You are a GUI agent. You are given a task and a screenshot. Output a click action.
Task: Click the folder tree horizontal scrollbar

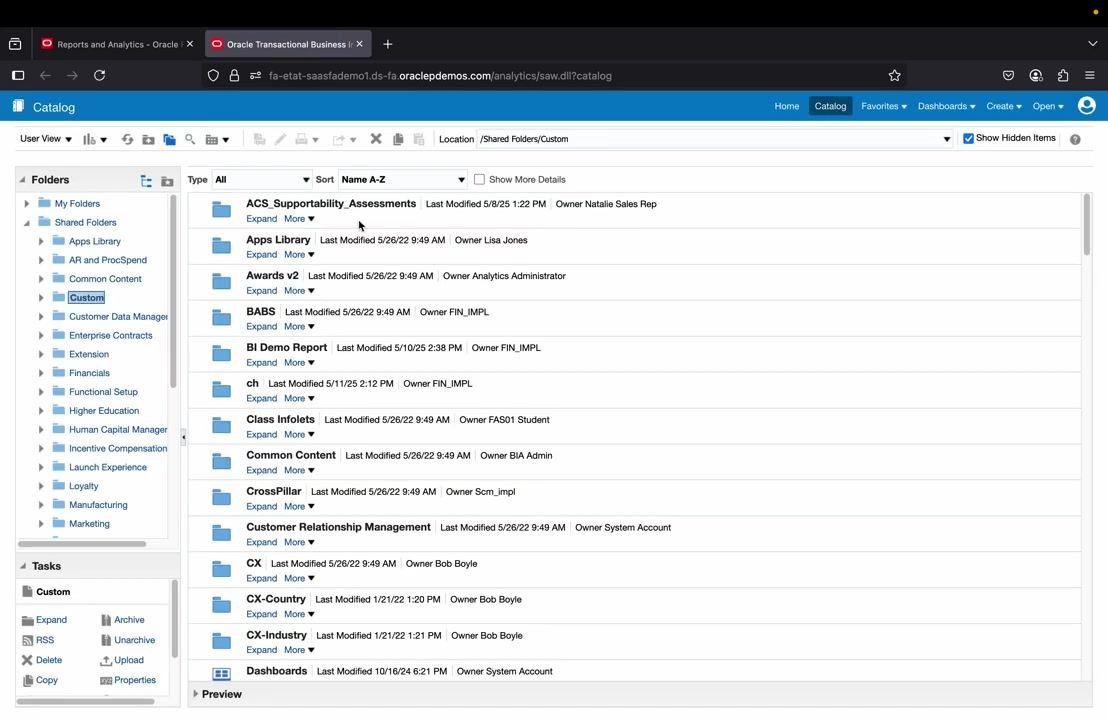coord(82,544)
